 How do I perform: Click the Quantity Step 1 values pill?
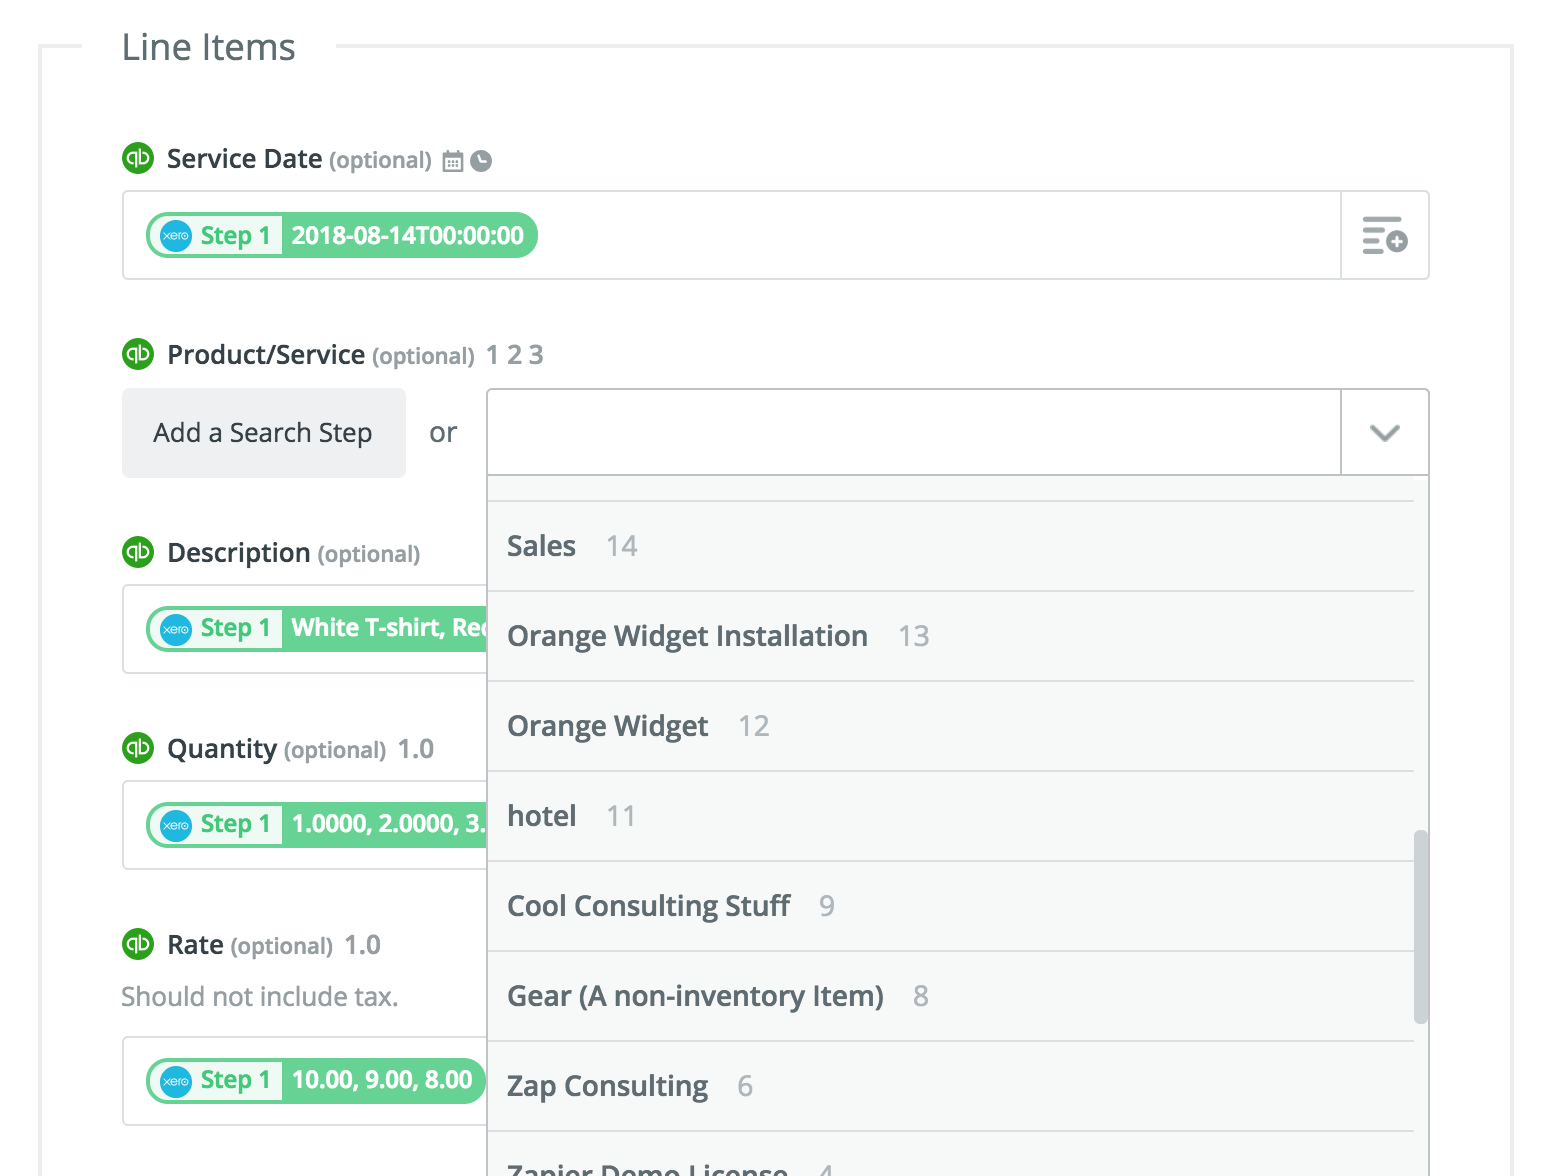(x=317, y=824)
